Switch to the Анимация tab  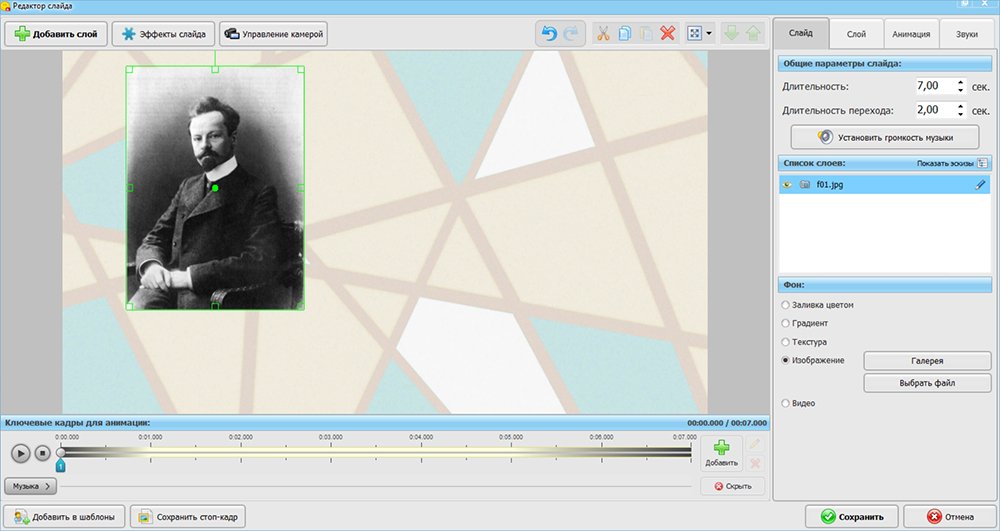[x=911, y=34]
